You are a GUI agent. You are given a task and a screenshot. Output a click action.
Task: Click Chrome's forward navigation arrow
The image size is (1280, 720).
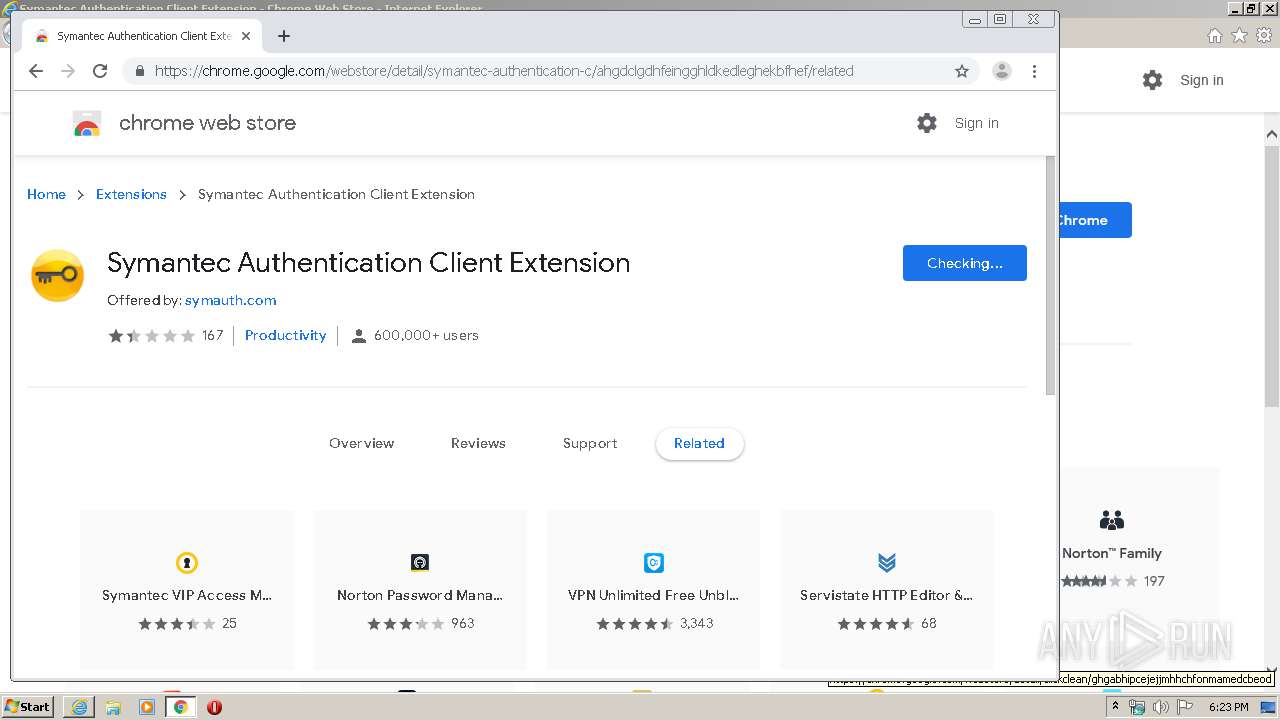[x=68, y=71]
